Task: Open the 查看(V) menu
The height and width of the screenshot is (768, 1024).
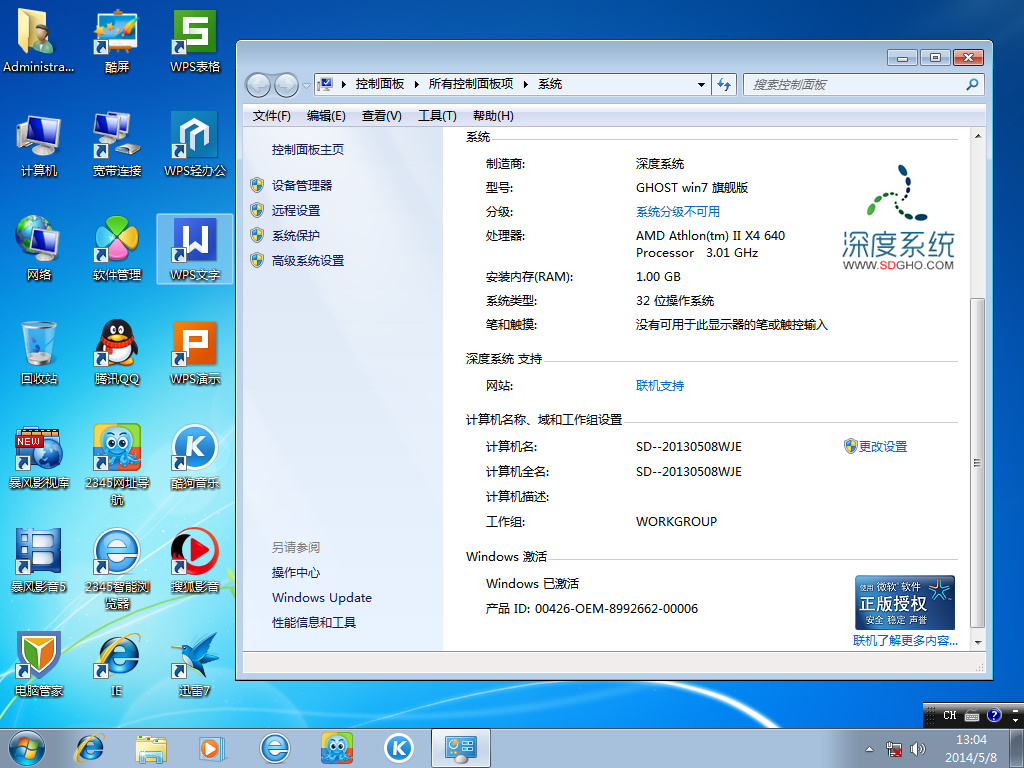Action: click(x=381, y=116)
